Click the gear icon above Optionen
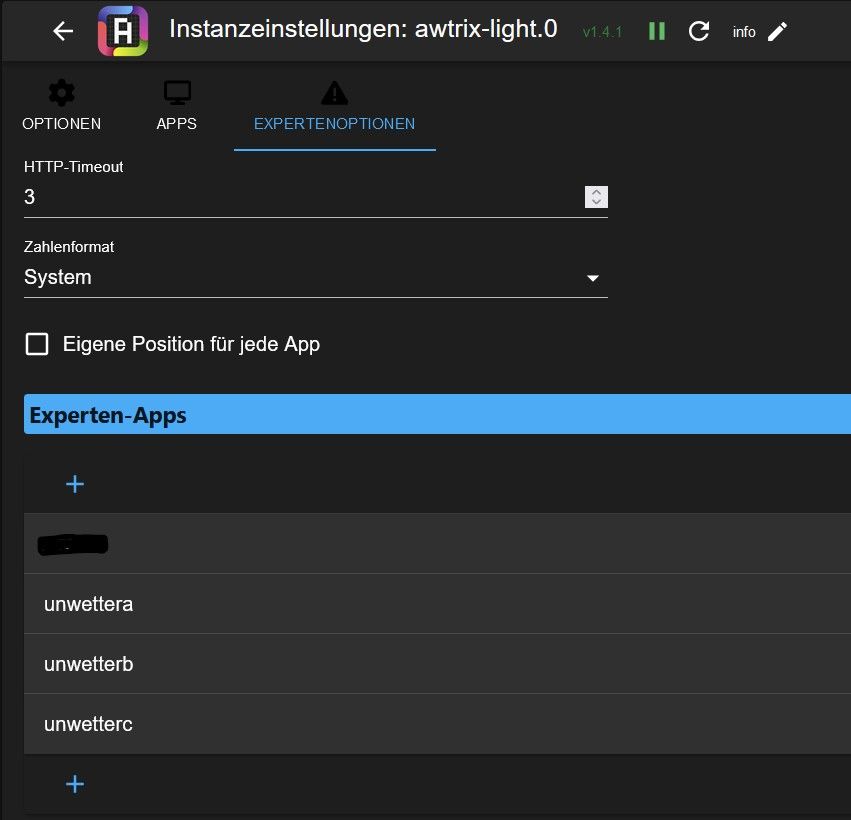Screen dimensions: 851x820 pyautogui.click(x=61, y=94)
